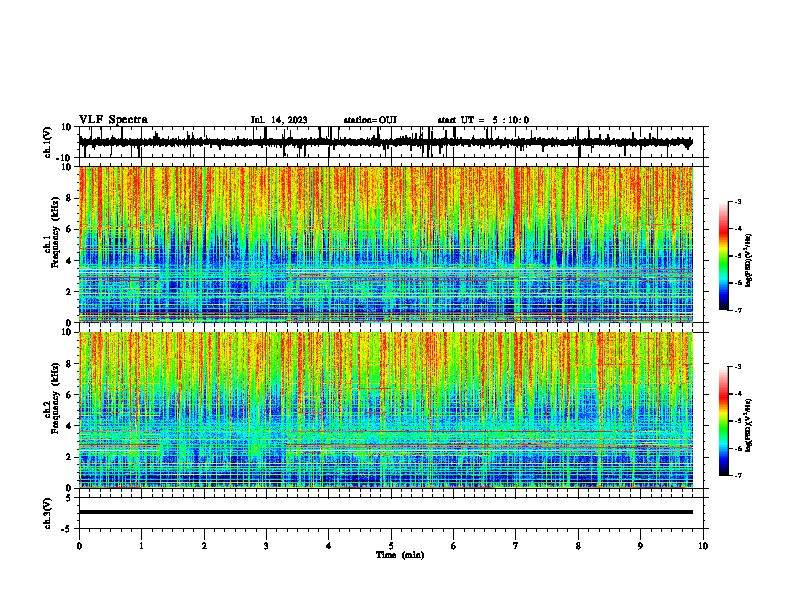The height and width of the screenshot is (612, 792).
Task: Select the date text "Jul. 14, 2023"
Action: pos(279,120)
